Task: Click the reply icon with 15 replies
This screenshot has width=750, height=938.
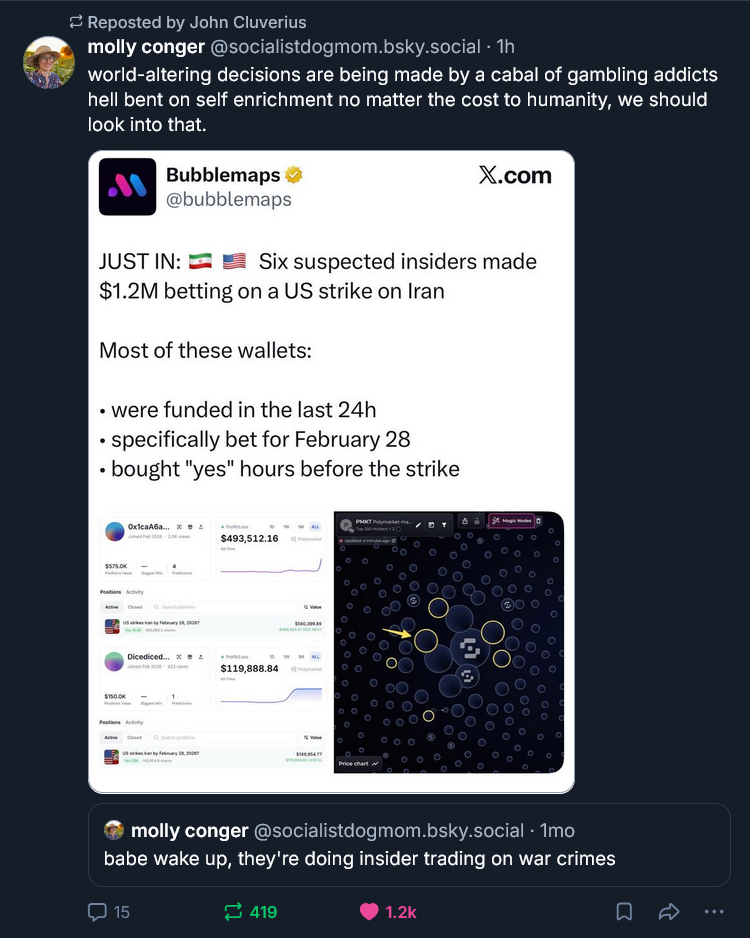Action: [97, 911]
